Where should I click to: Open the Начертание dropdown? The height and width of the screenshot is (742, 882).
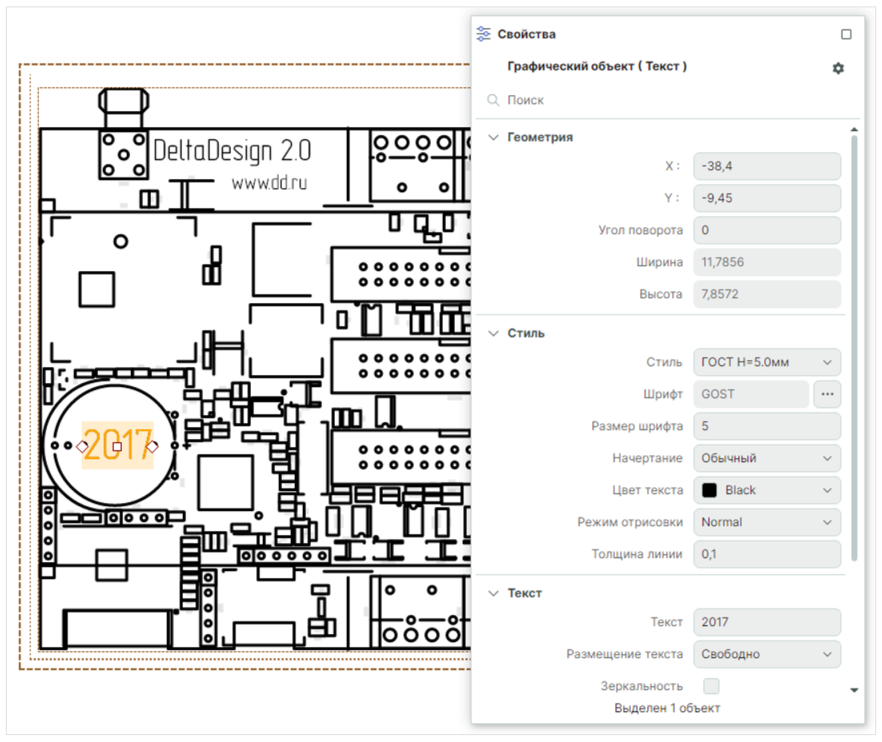tap(766, 458)
